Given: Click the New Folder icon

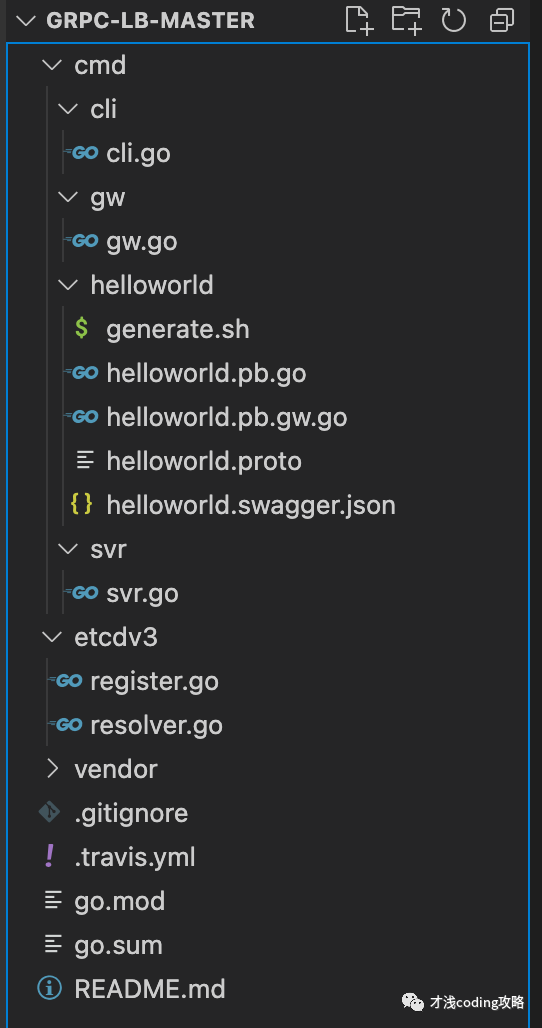Looking at the screenshot, I should click(406, 20).
